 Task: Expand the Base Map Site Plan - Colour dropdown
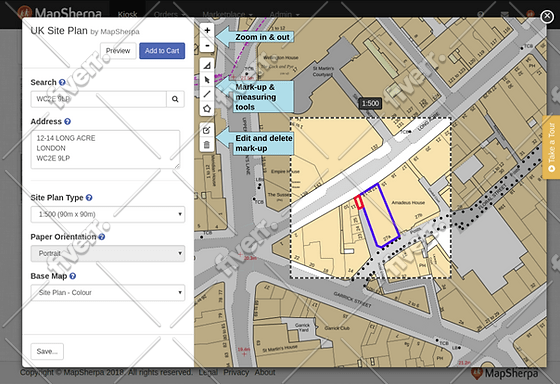click(x=108, y=293)
